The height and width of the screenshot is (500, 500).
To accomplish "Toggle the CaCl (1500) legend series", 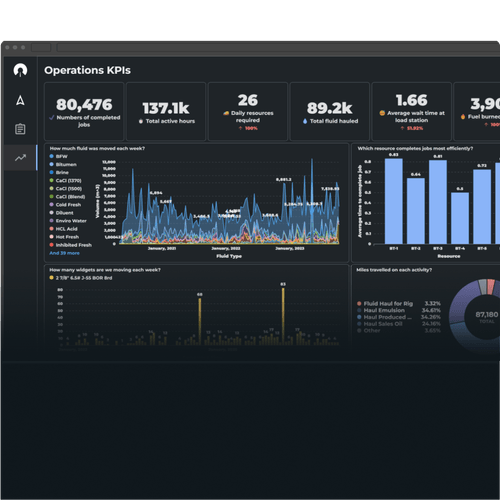I will 66,188.
